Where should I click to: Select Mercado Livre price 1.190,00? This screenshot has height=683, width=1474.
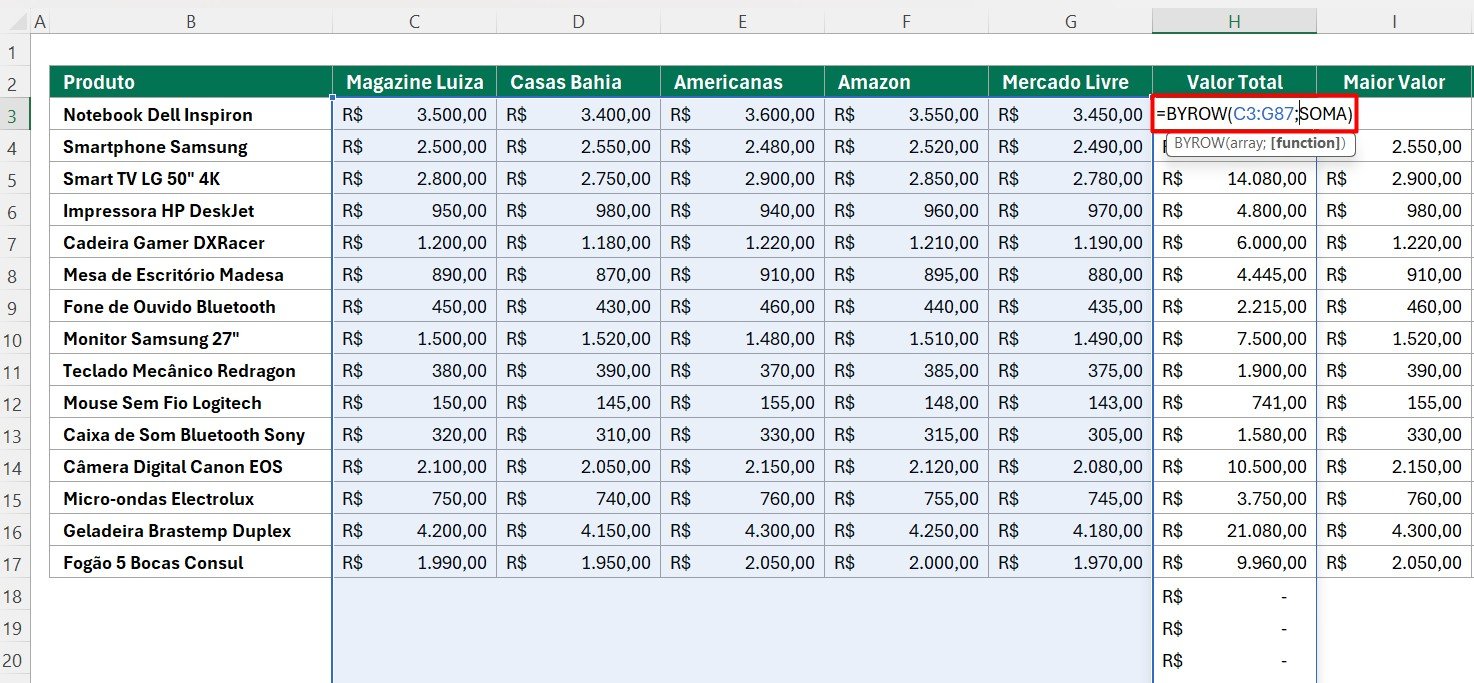pyautogui.click(x=1070, y=242)
